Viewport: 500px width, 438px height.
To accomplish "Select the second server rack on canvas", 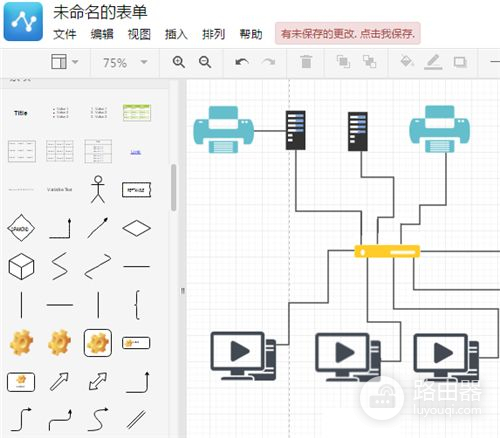I will pyautogui.click(x=358, y=131).
